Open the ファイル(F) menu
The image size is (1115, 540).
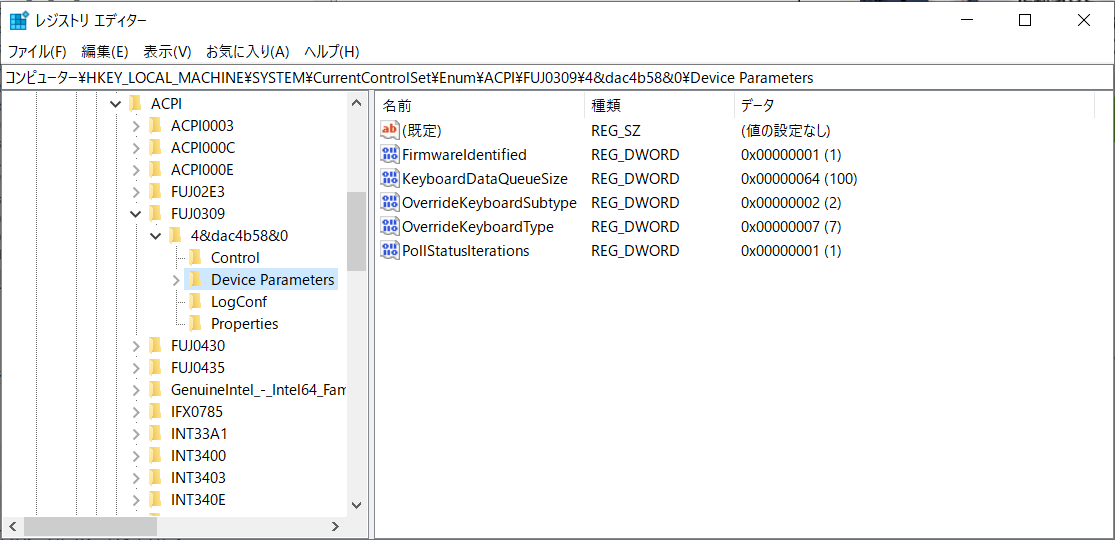[37, 52]
